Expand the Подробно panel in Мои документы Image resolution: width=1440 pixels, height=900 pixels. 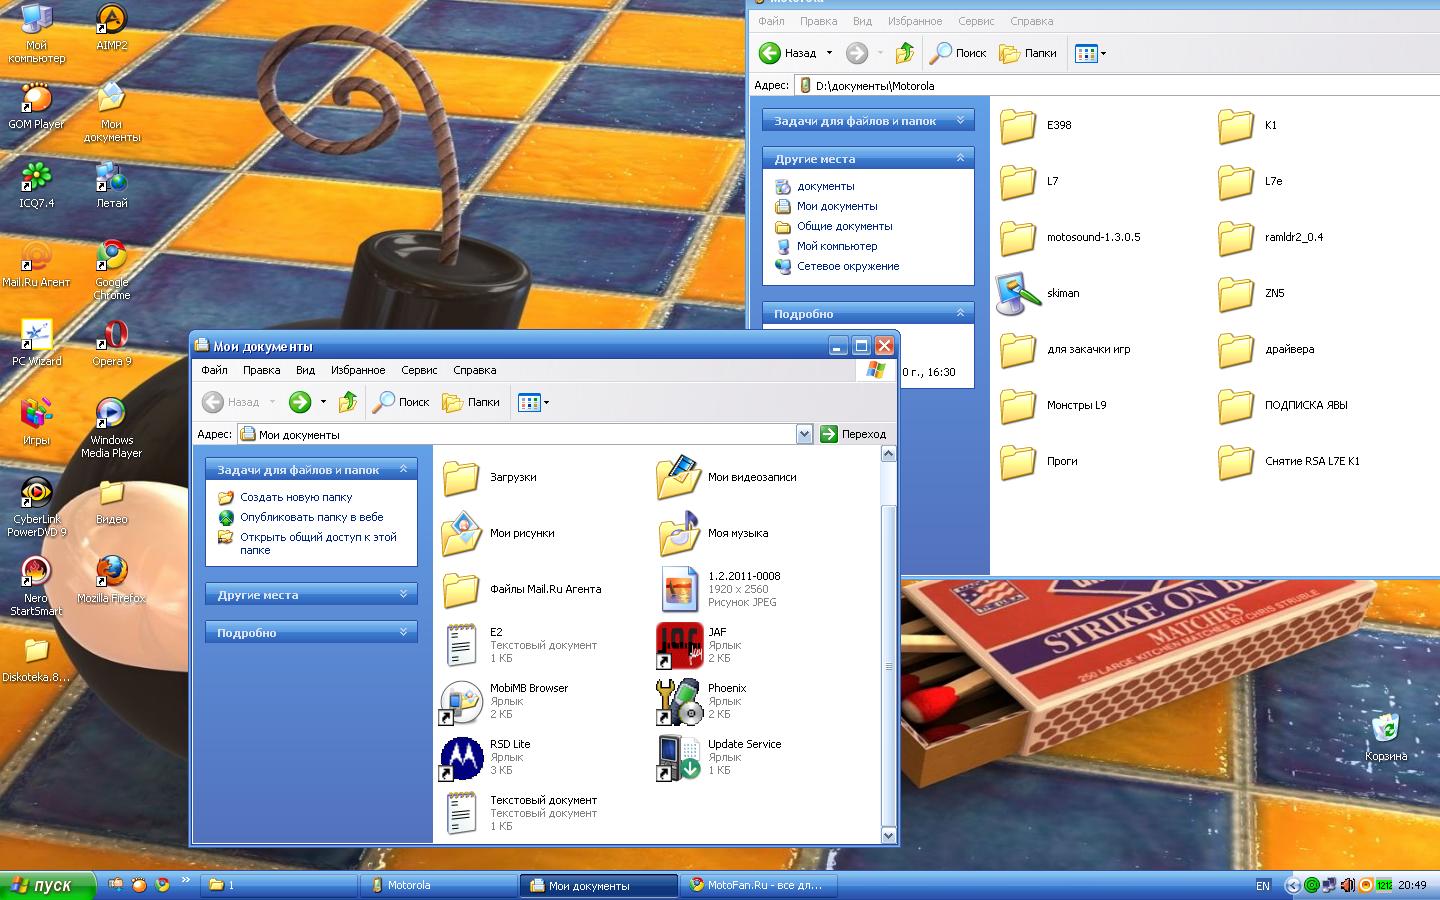point(403,632)
